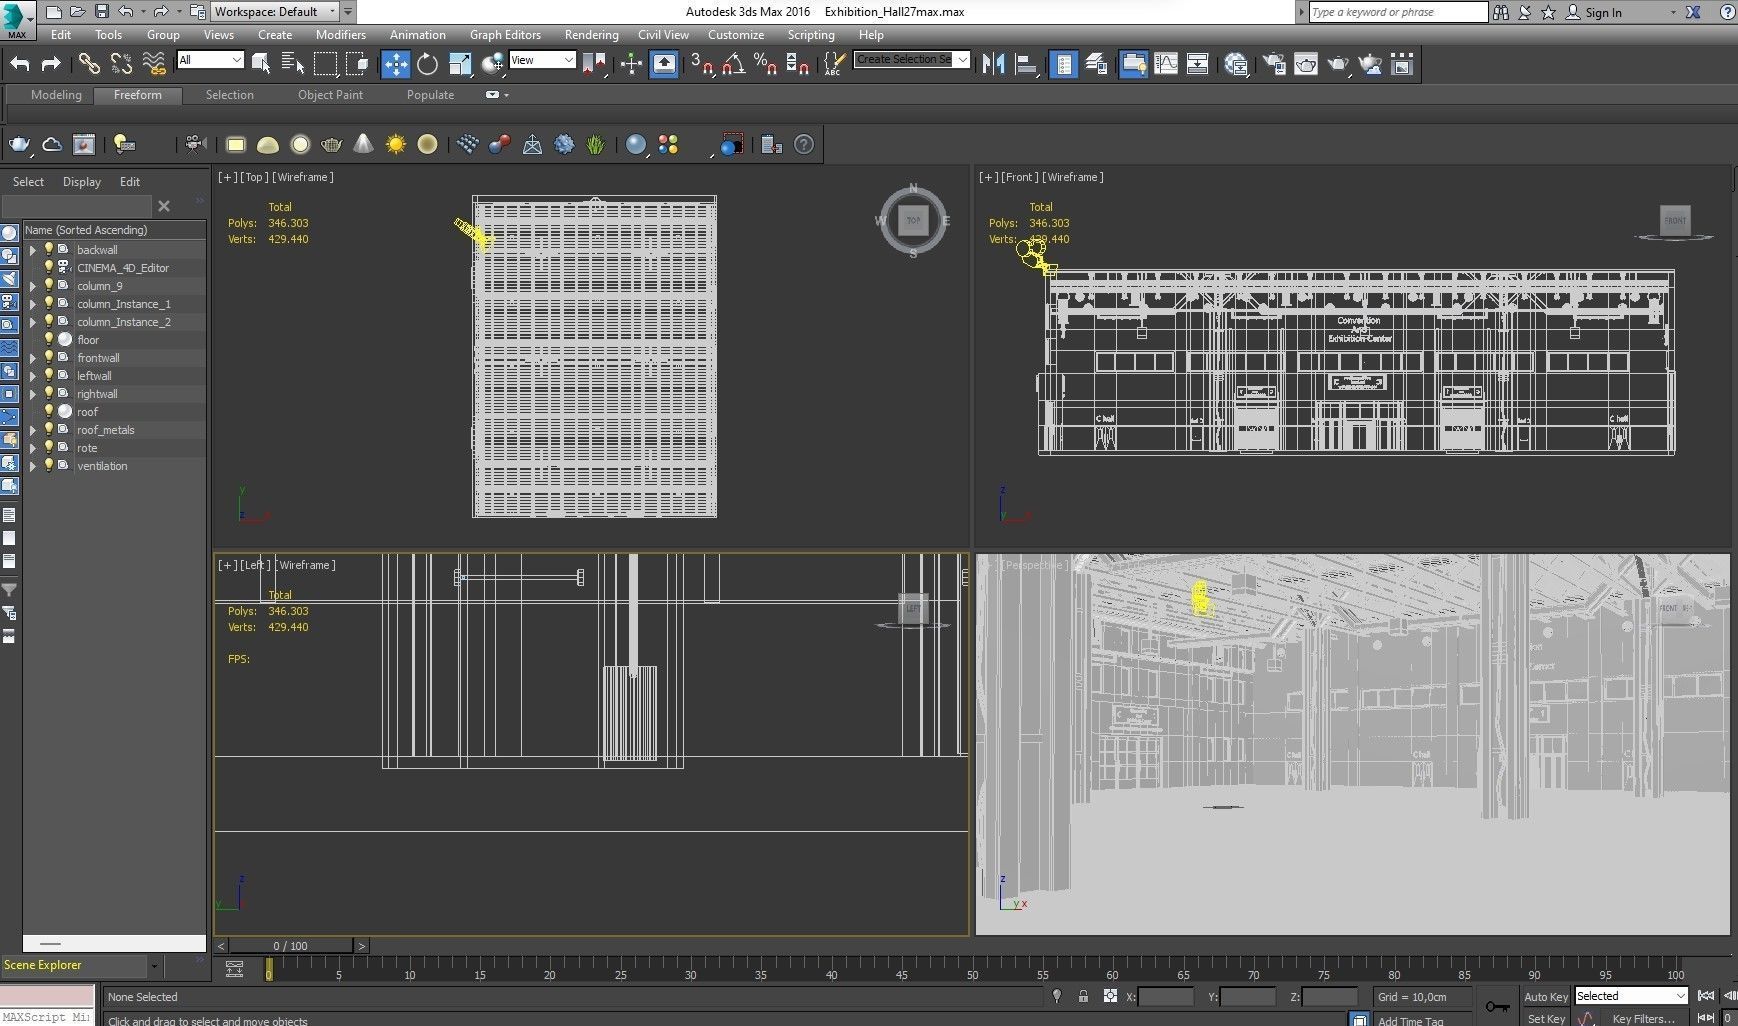Screen dimensions: 1738x1026
Task: Toggle visibility of the backwall object
Action: [x=48, y=250]
